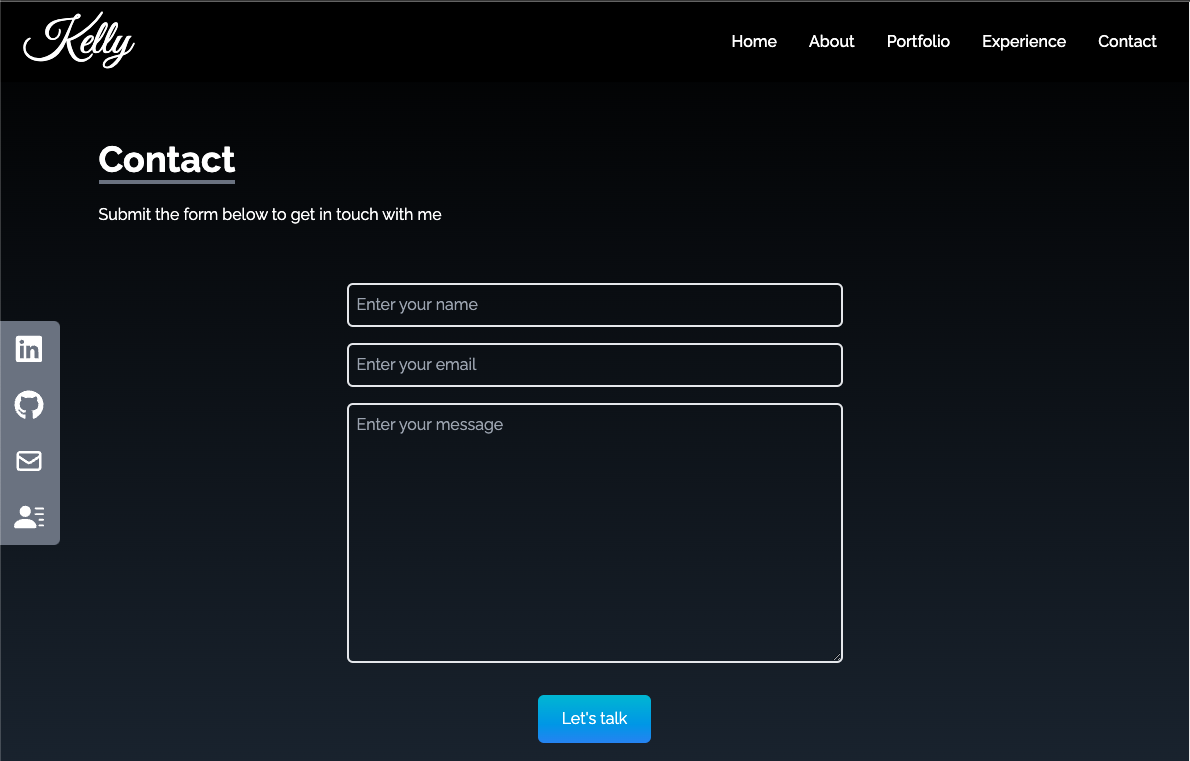The image size is (1190, 761).
Task: Click the Kelly script logo
Action: pos(79,39)
